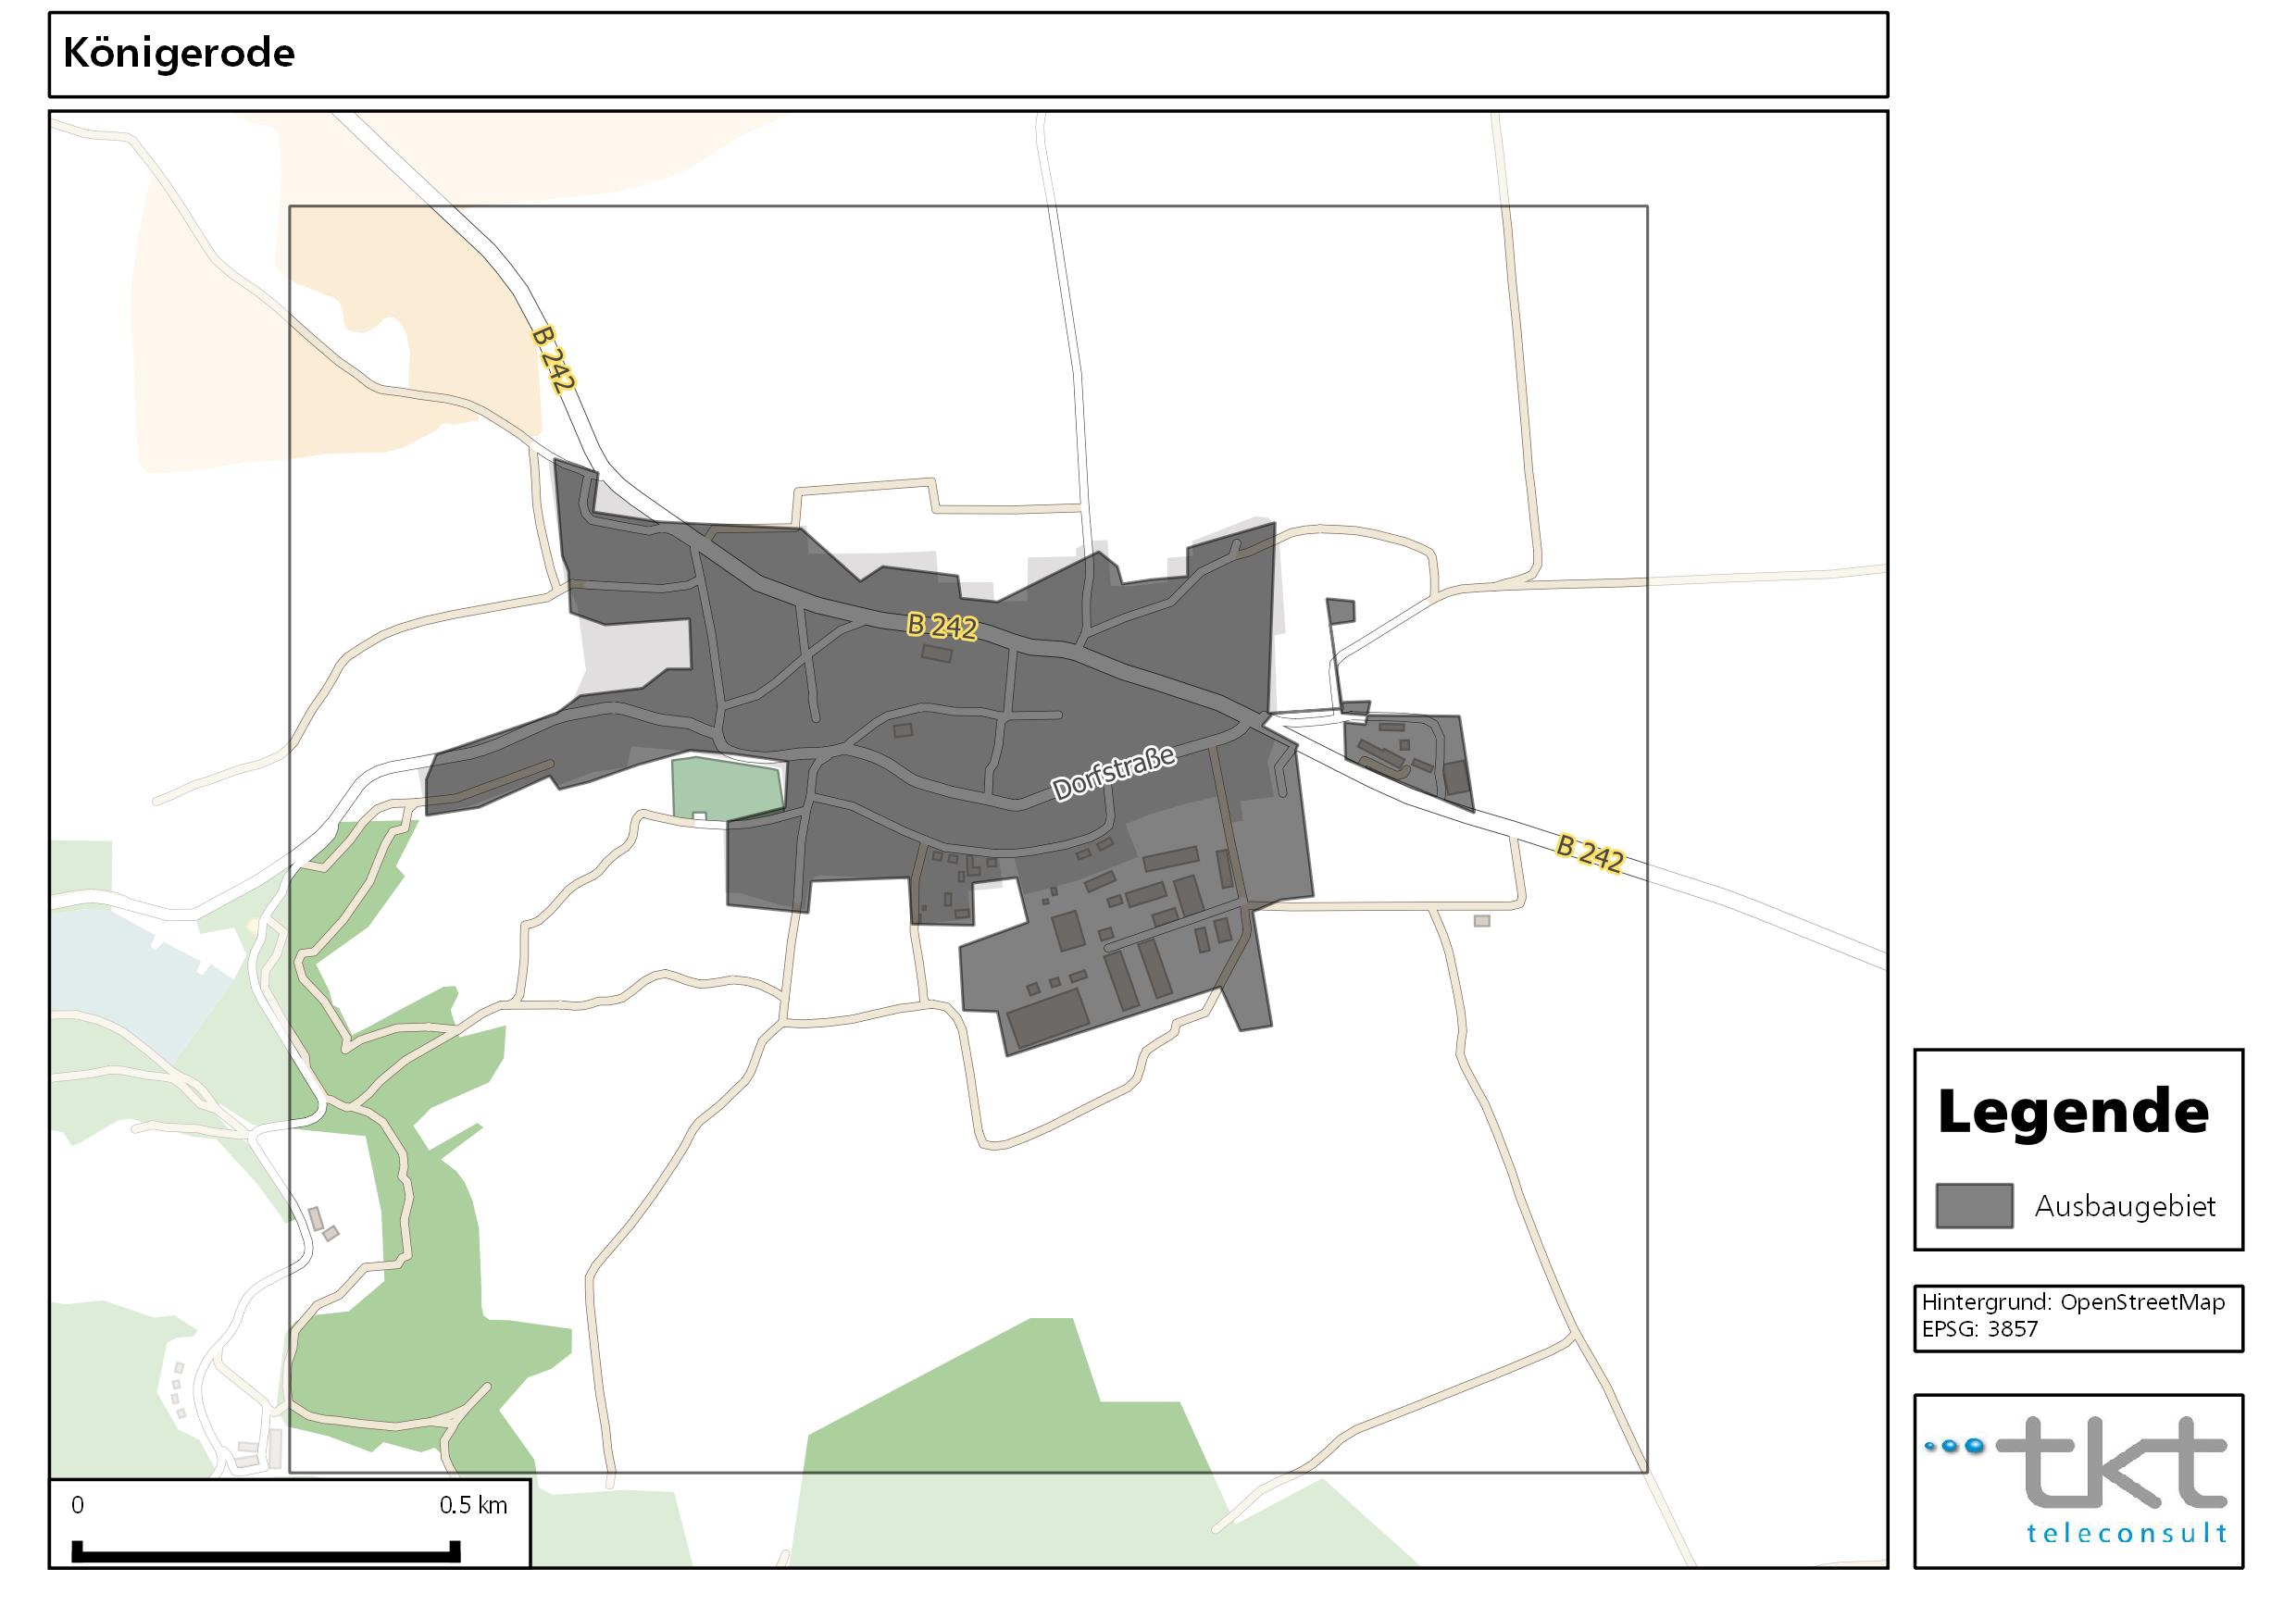Click the B 242 label beside the beige area
Image resolution: width=2296 pixels, height=1618 pixels.
(555, 358)
